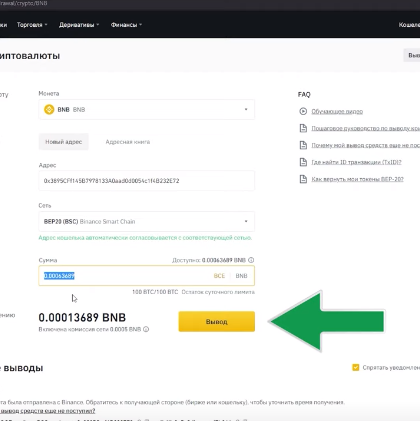Open the Торговля menu
This screenshot has width=420, height=421.
[32, 25]
